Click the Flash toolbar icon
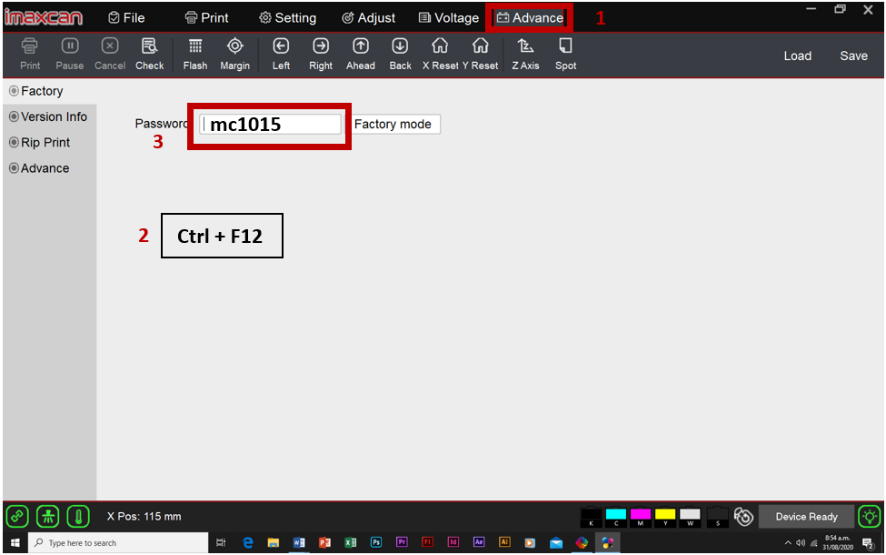 pyautogui.click(x=195, y=54)
